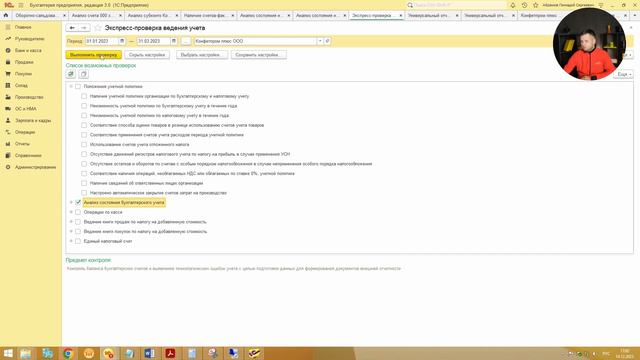Check Неизменность учетной политики по бухгалтерскому учету
The image size is (640, 360).
[84, 106]
